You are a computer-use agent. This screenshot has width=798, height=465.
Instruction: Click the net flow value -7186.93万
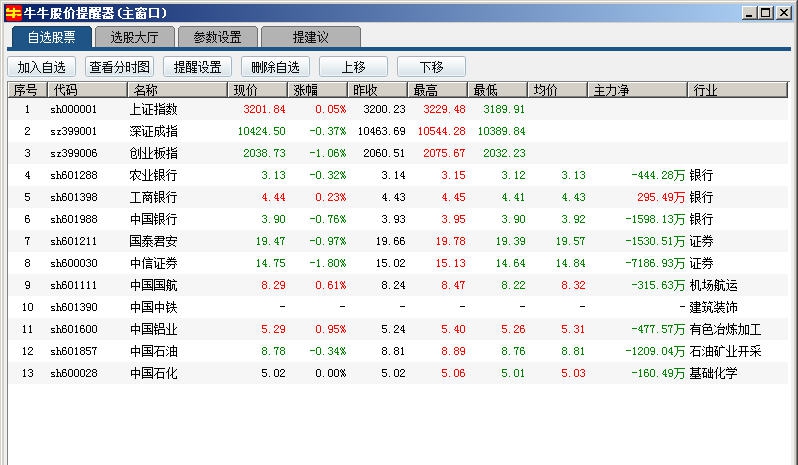click(x=655, y=263)
